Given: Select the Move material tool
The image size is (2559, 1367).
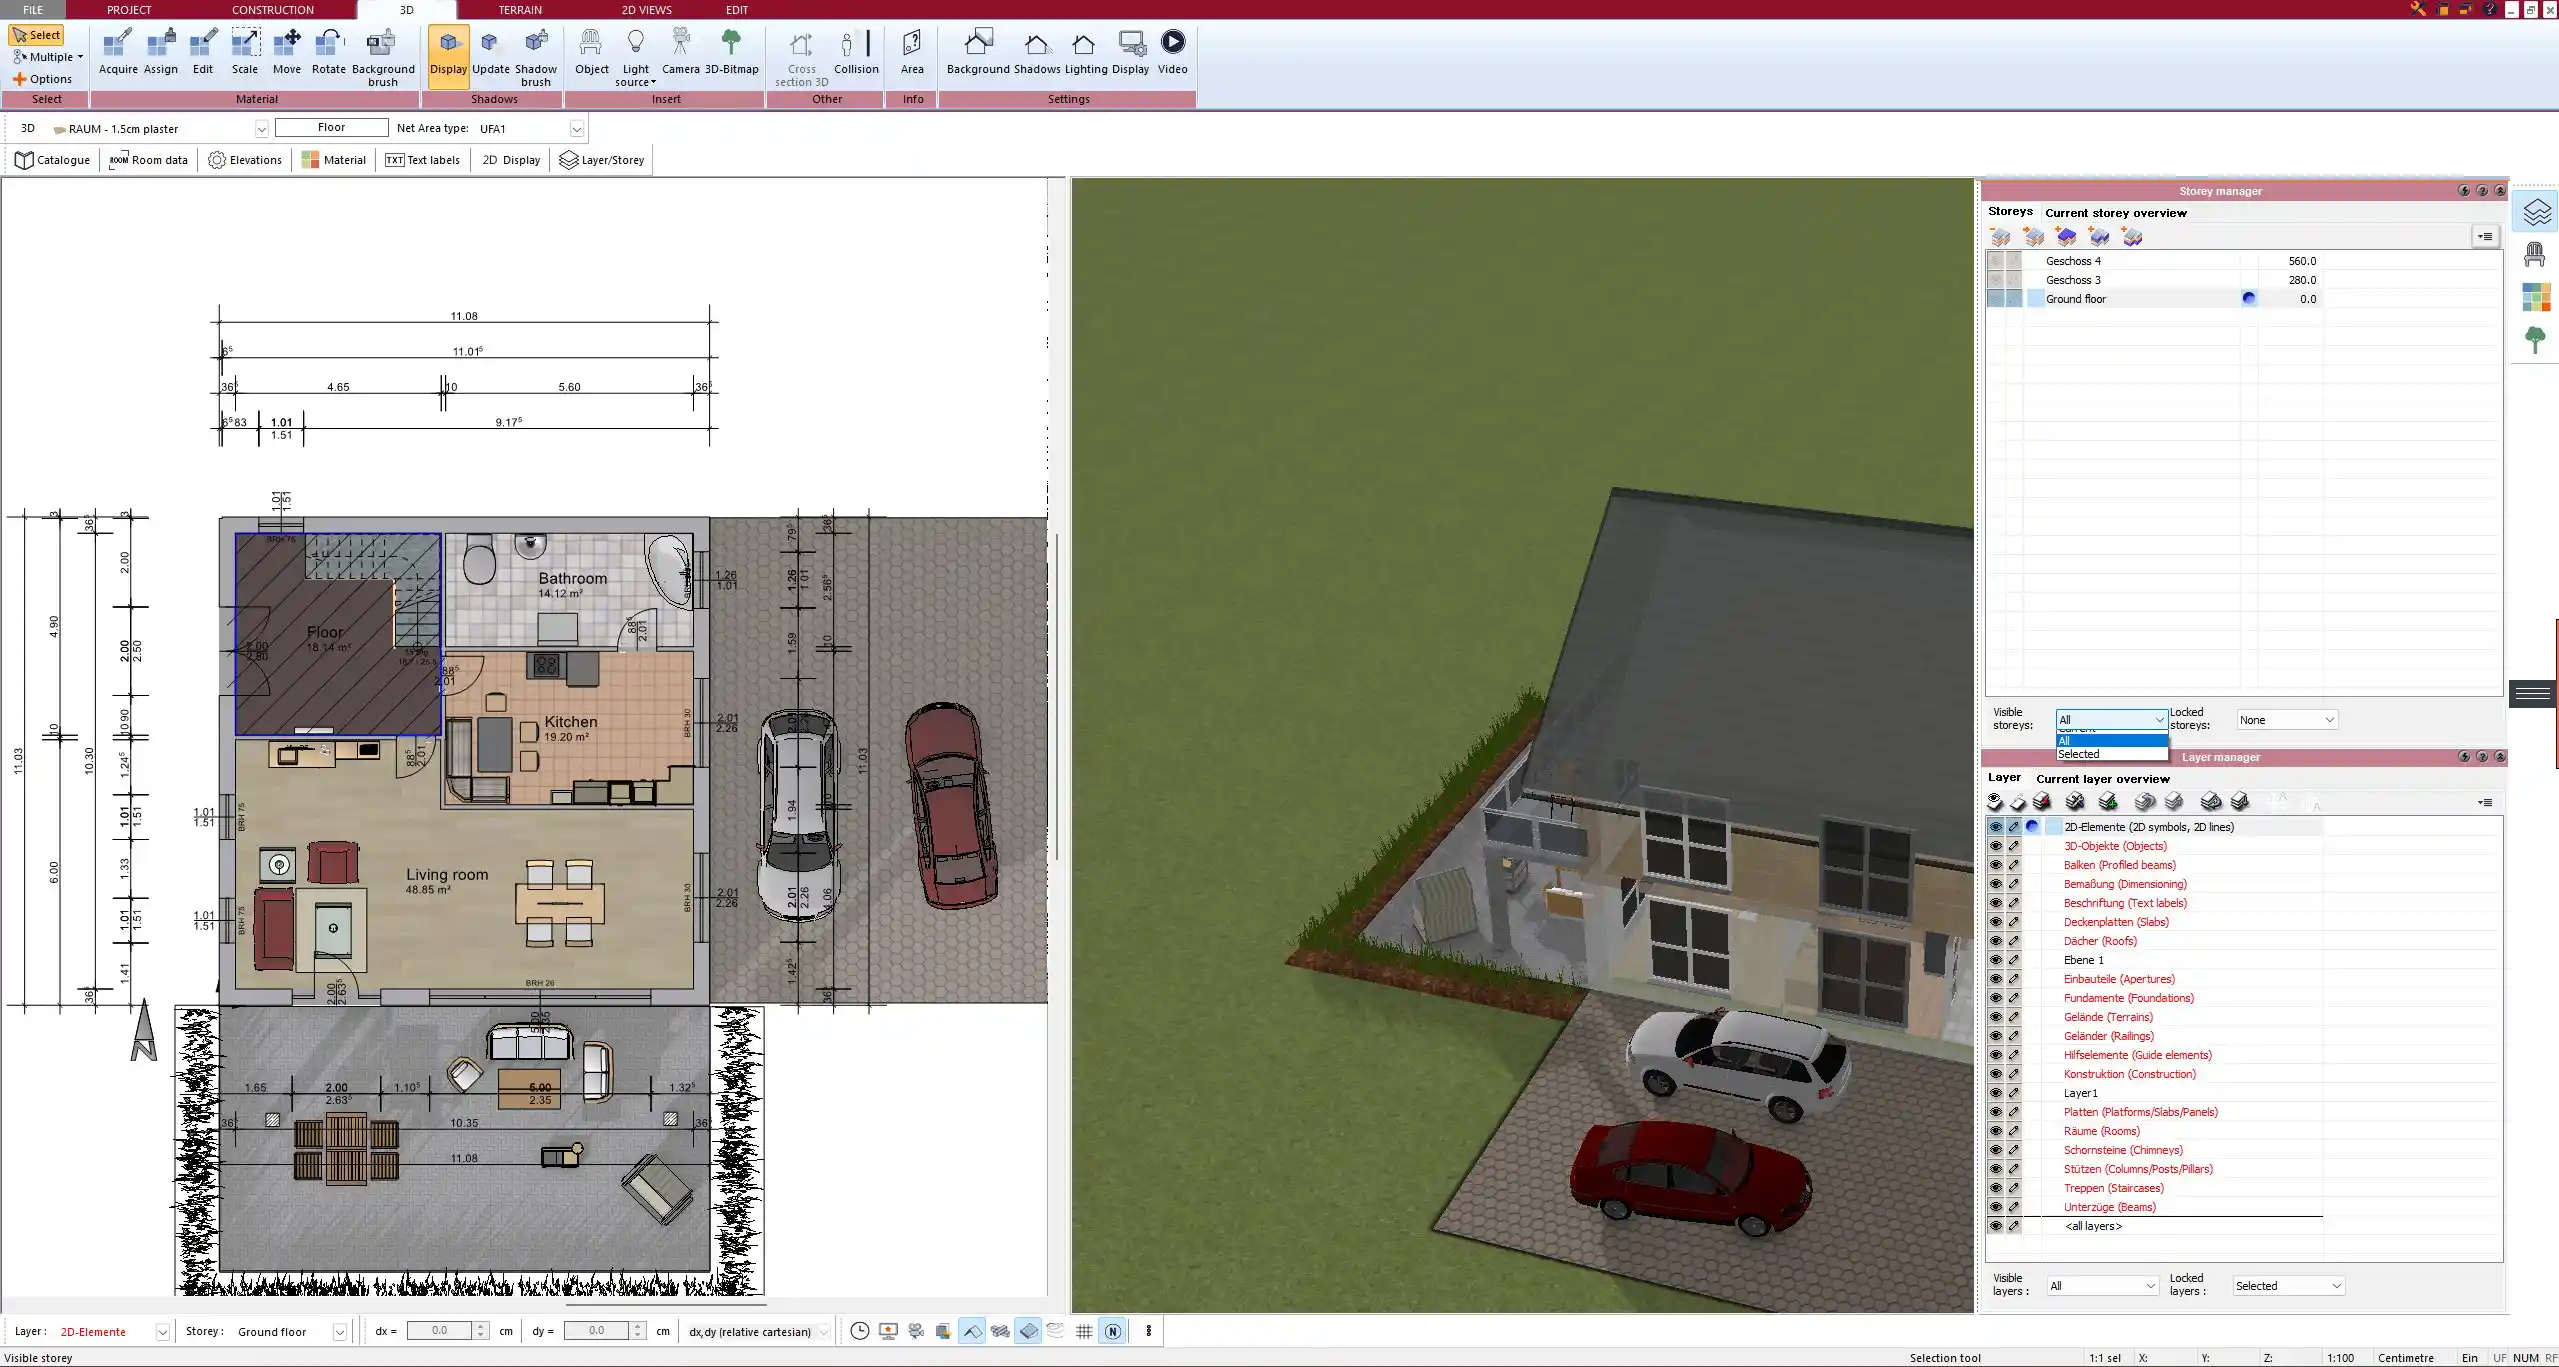Looking at the screenshot, I should click(x=287, y=53).
